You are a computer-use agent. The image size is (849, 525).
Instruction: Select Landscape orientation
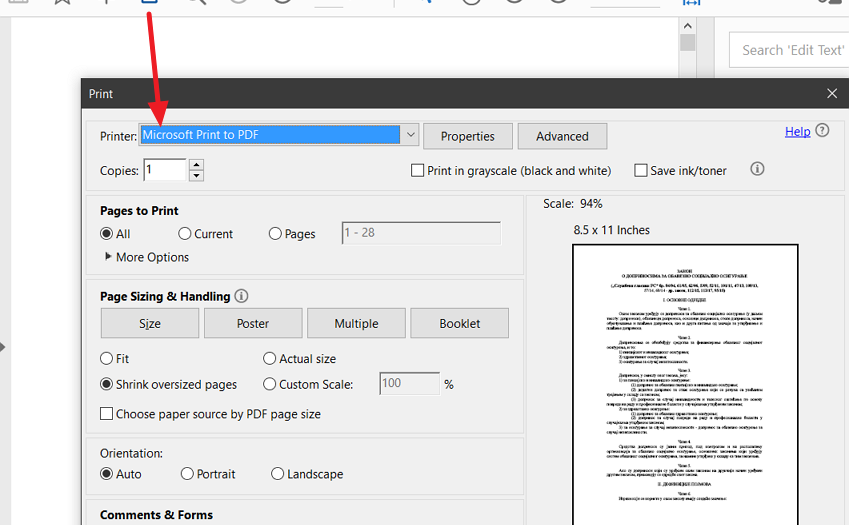277,474
